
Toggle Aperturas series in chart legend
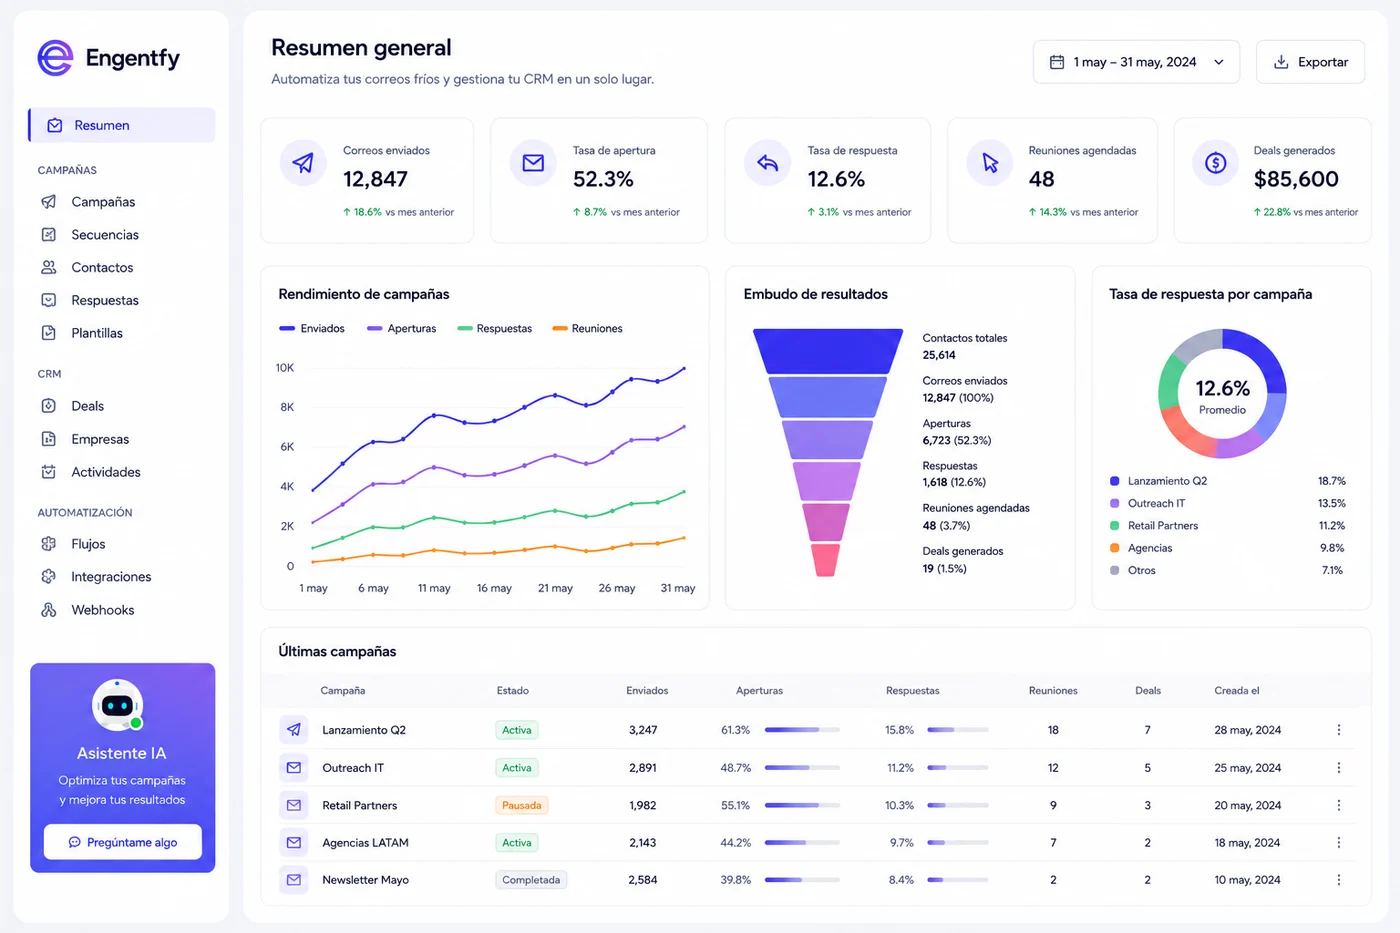click(402, 329)
